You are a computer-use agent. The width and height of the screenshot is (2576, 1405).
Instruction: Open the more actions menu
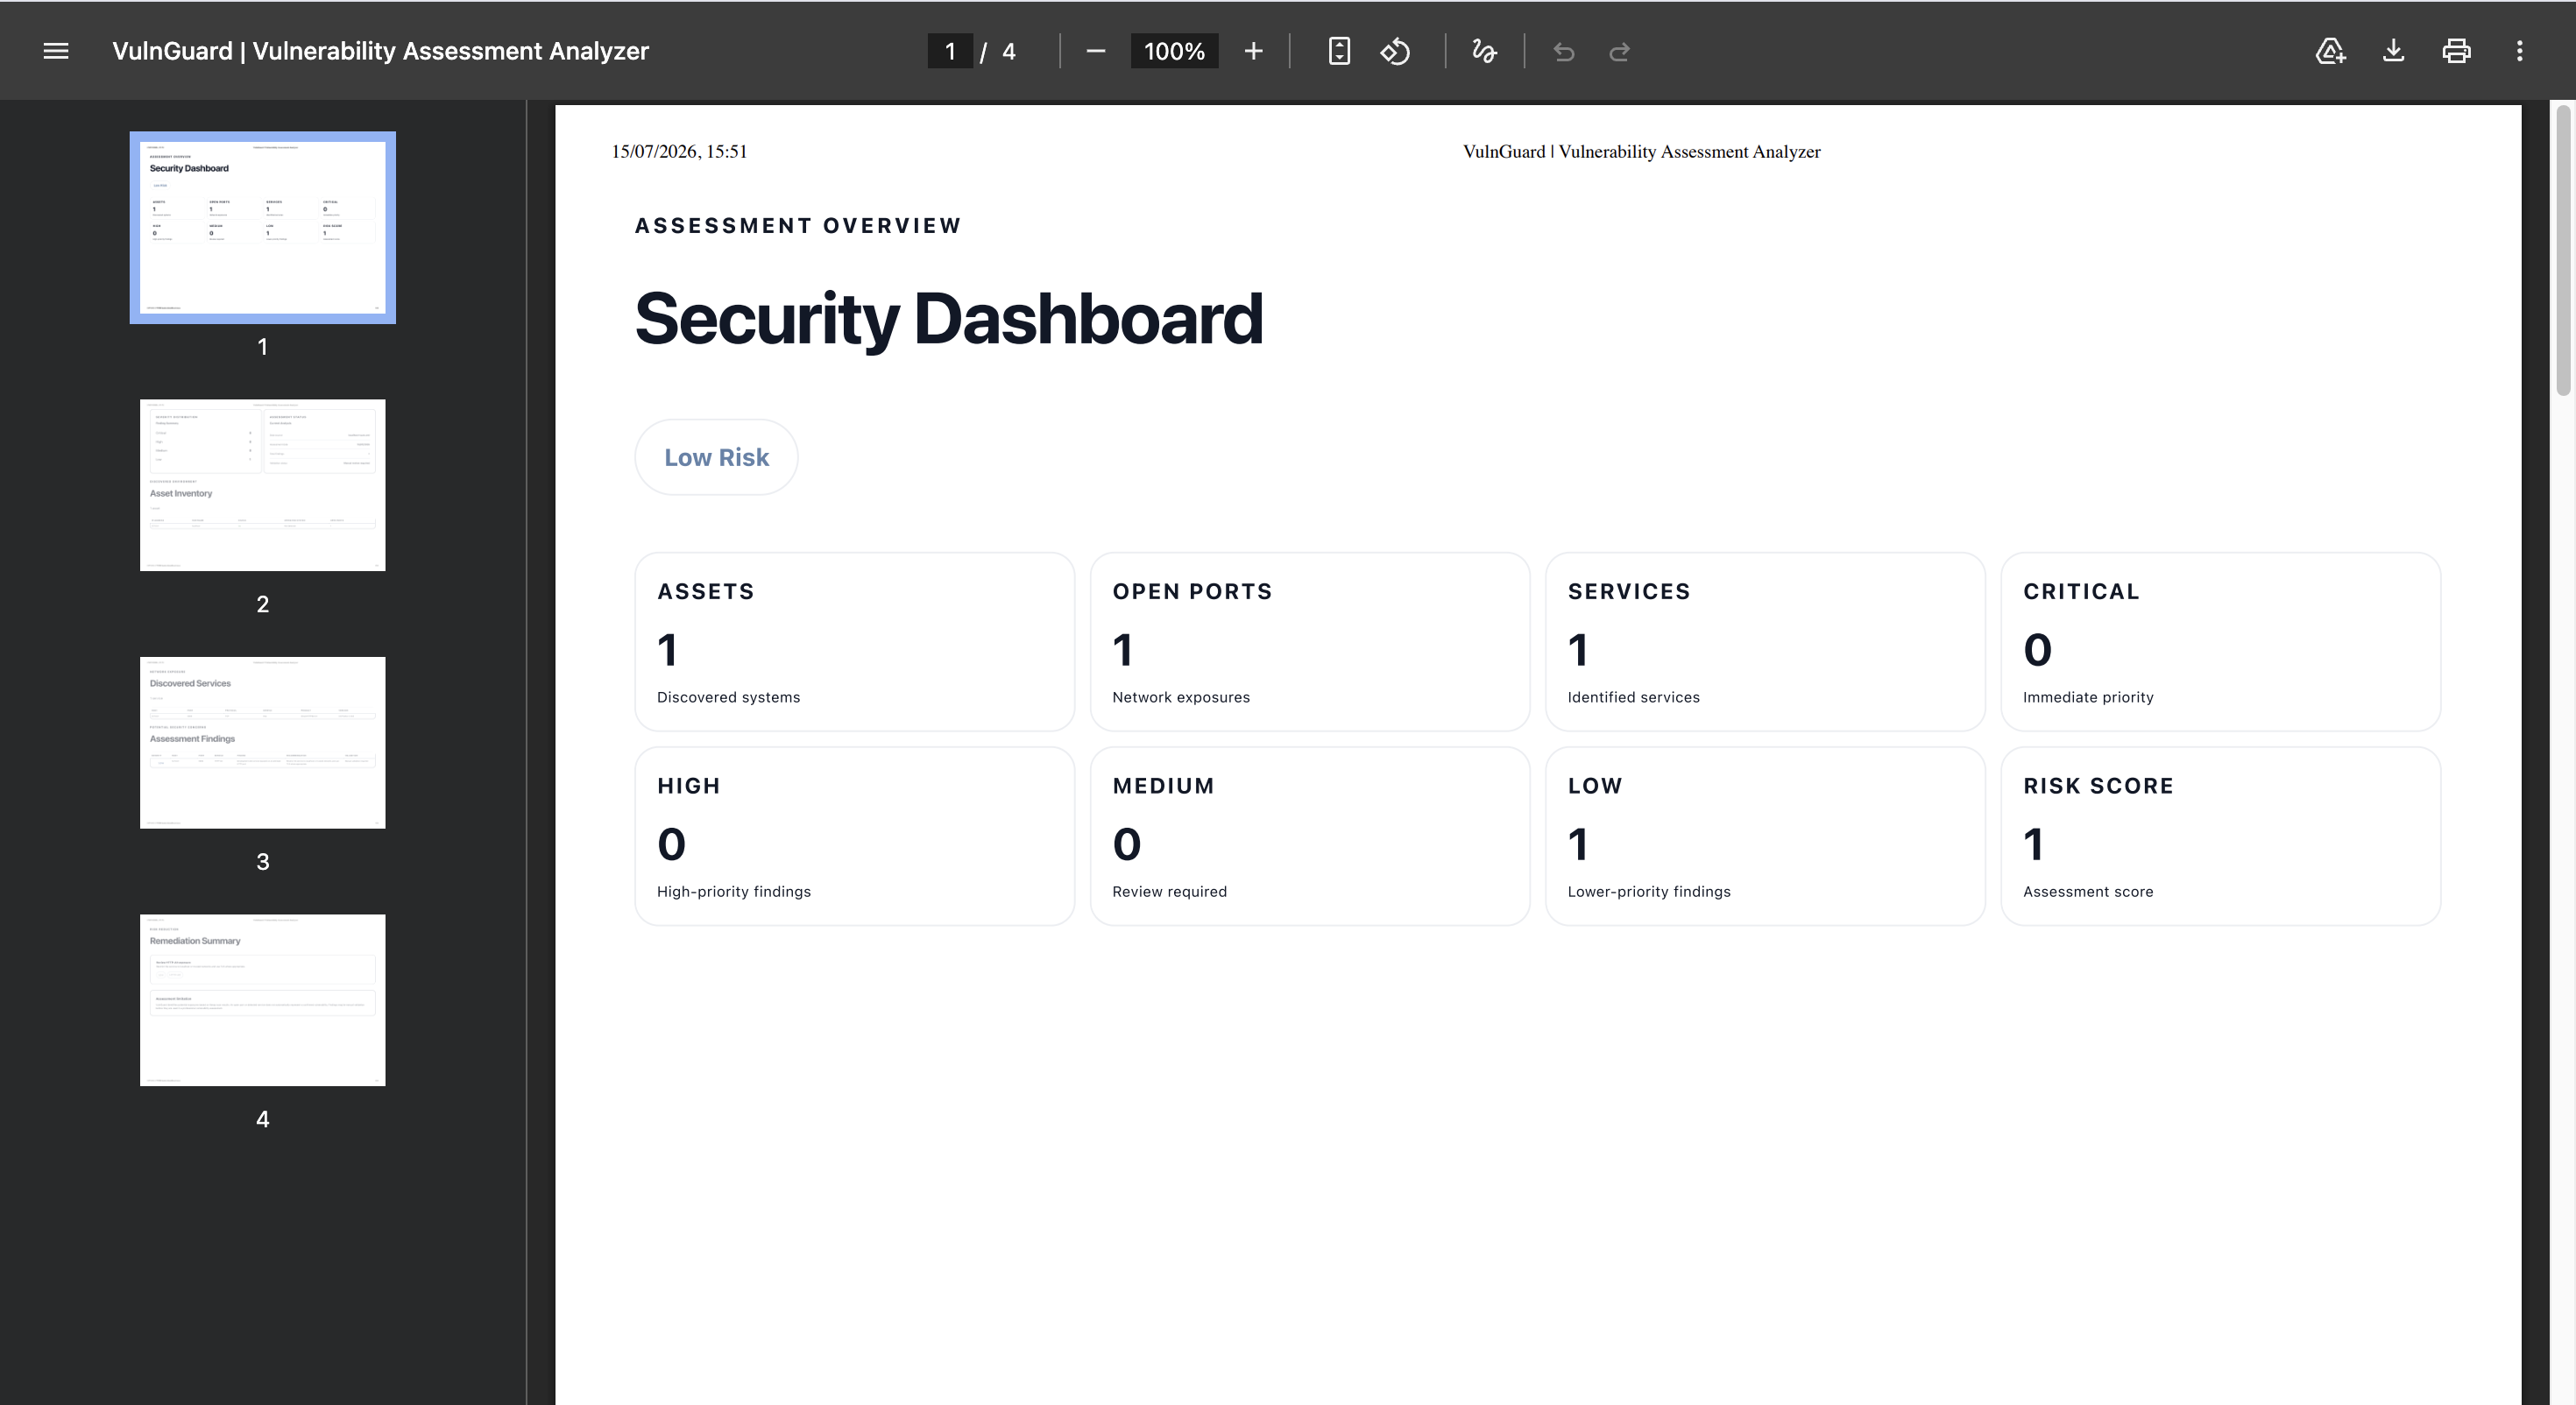[x=2519, y=51]
